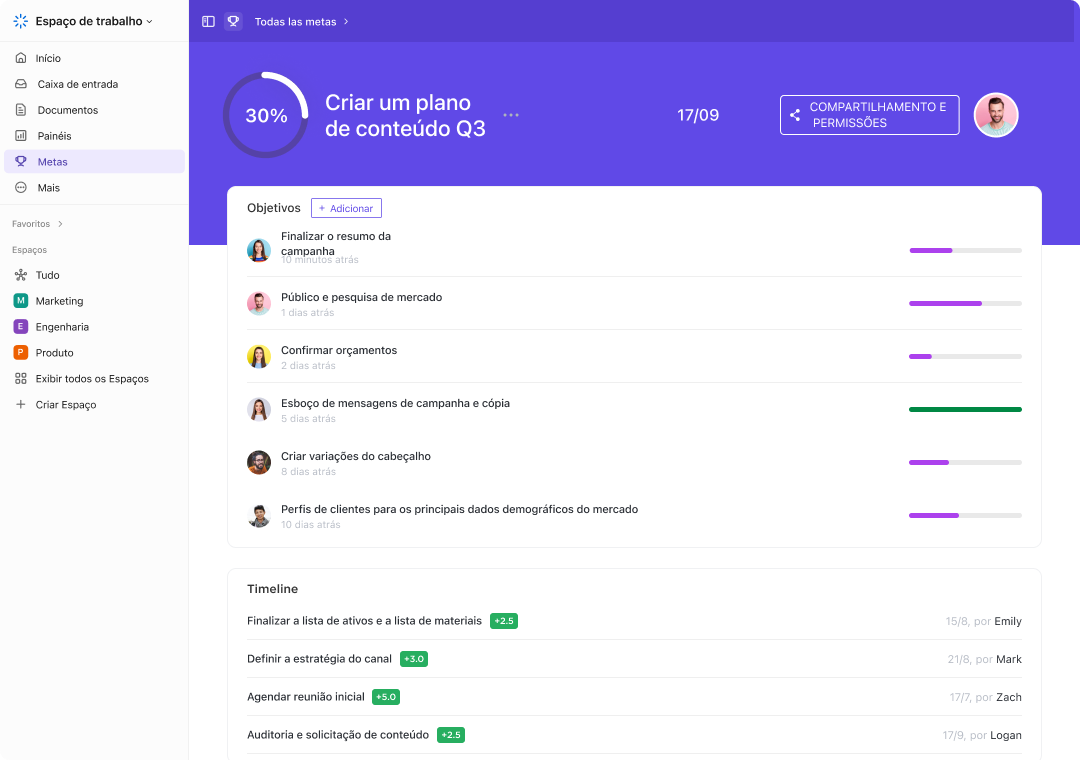Image resolution: width=1080 pixels, height=760 pixels.
Task: Click avatar for Finalizar o resumo da campanha
Action: pos(259,250)
